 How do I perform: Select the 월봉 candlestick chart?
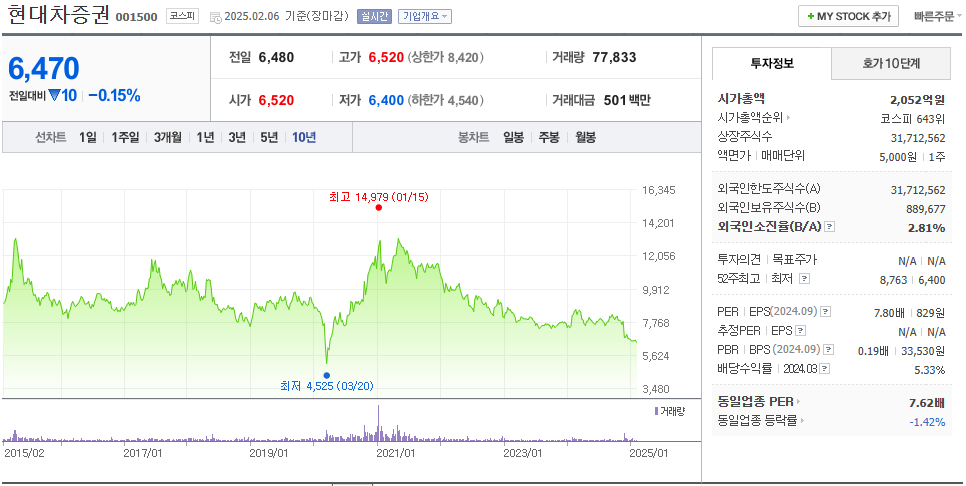tap(585, 137)
